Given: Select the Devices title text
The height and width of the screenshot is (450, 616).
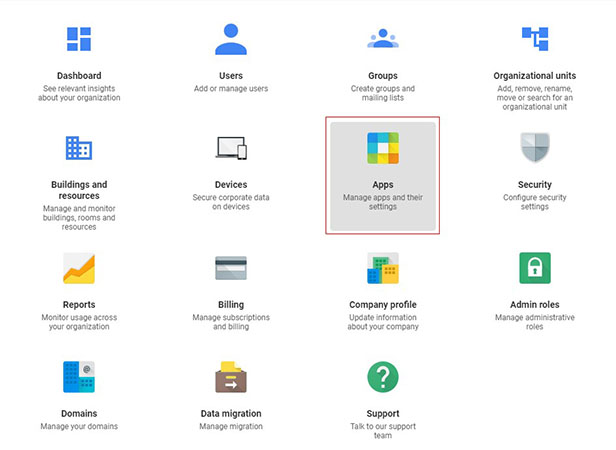Looking at the screenshot, I should click(x=231, y=184).
